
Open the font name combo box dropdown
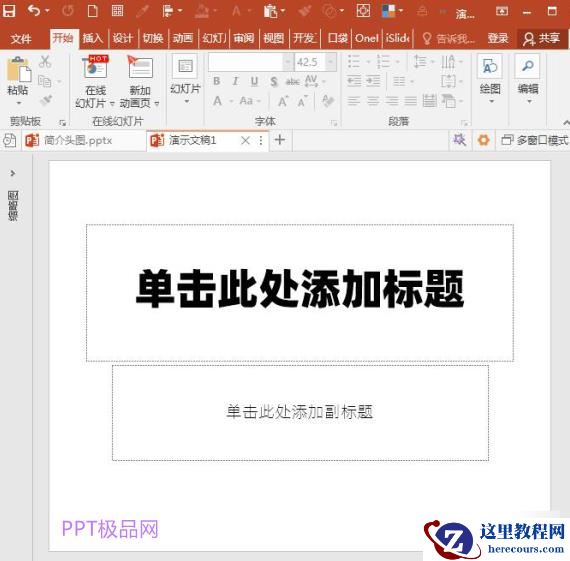pos(288,62)
